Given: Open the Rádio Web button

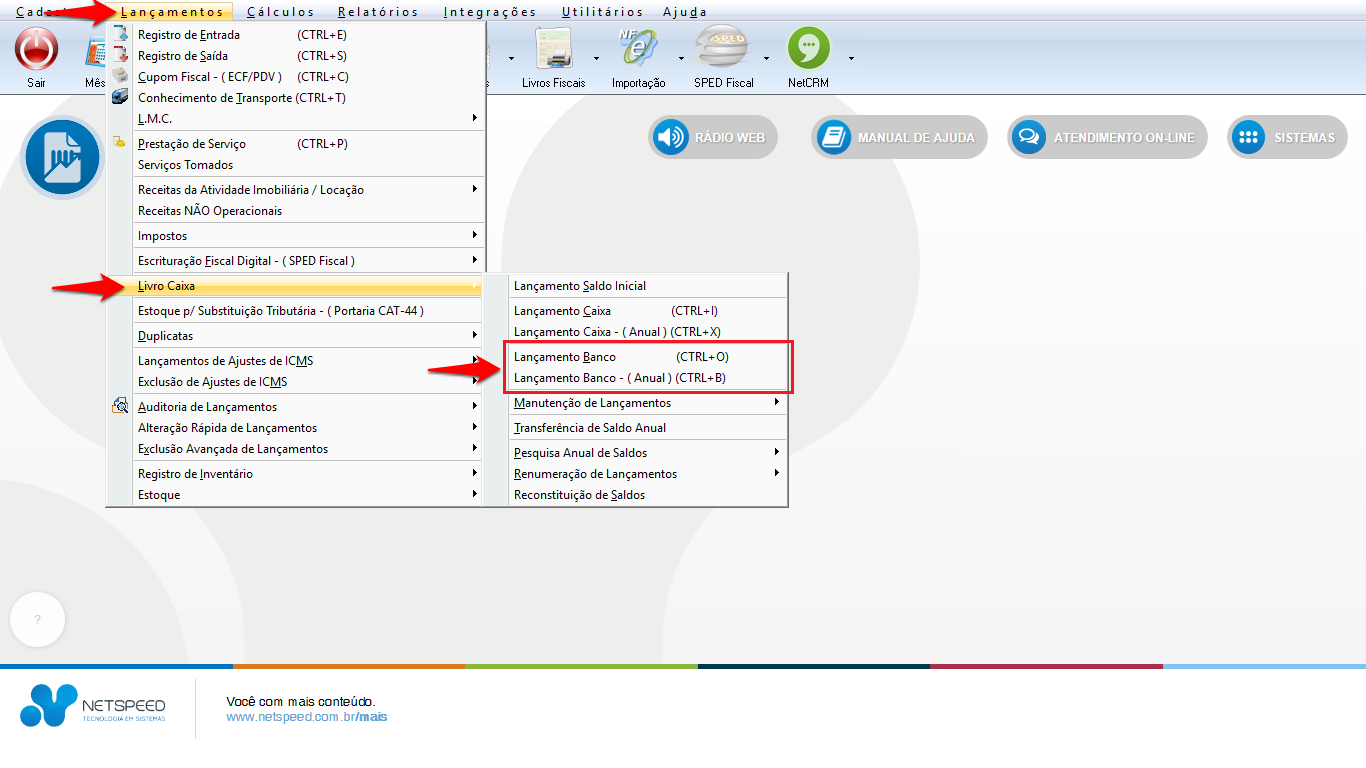Looking at the screenshot, I should [x=713, y=137].
